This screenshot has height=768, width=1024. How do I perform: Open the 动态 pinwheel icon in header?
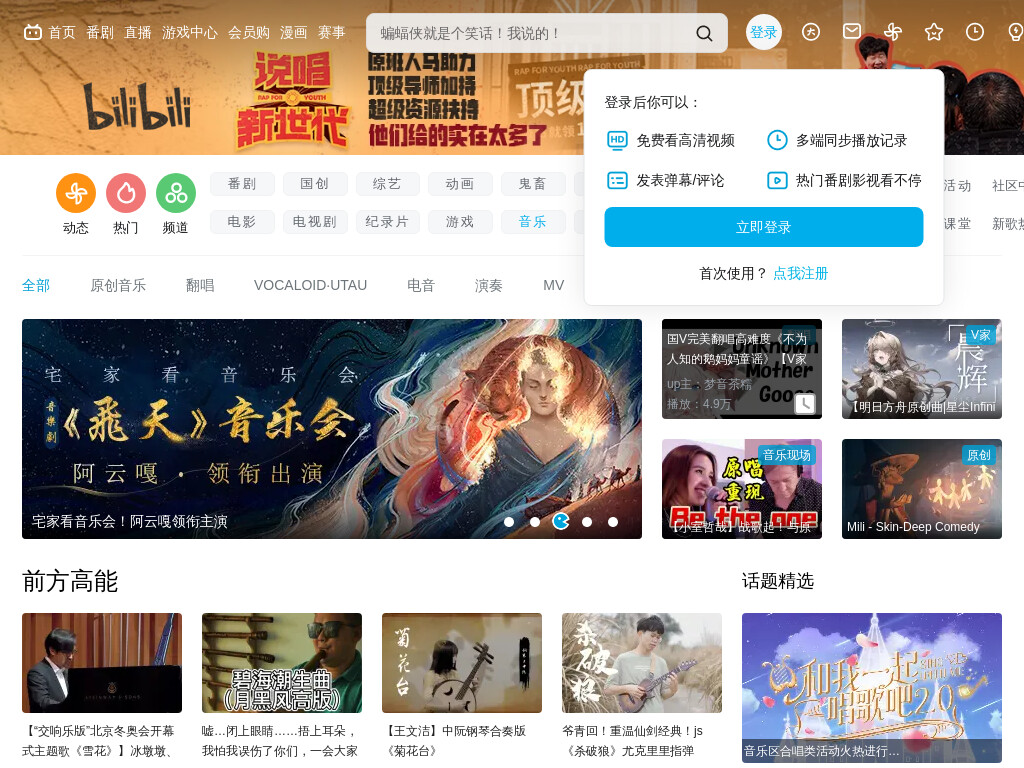click(x=893, y=32)
